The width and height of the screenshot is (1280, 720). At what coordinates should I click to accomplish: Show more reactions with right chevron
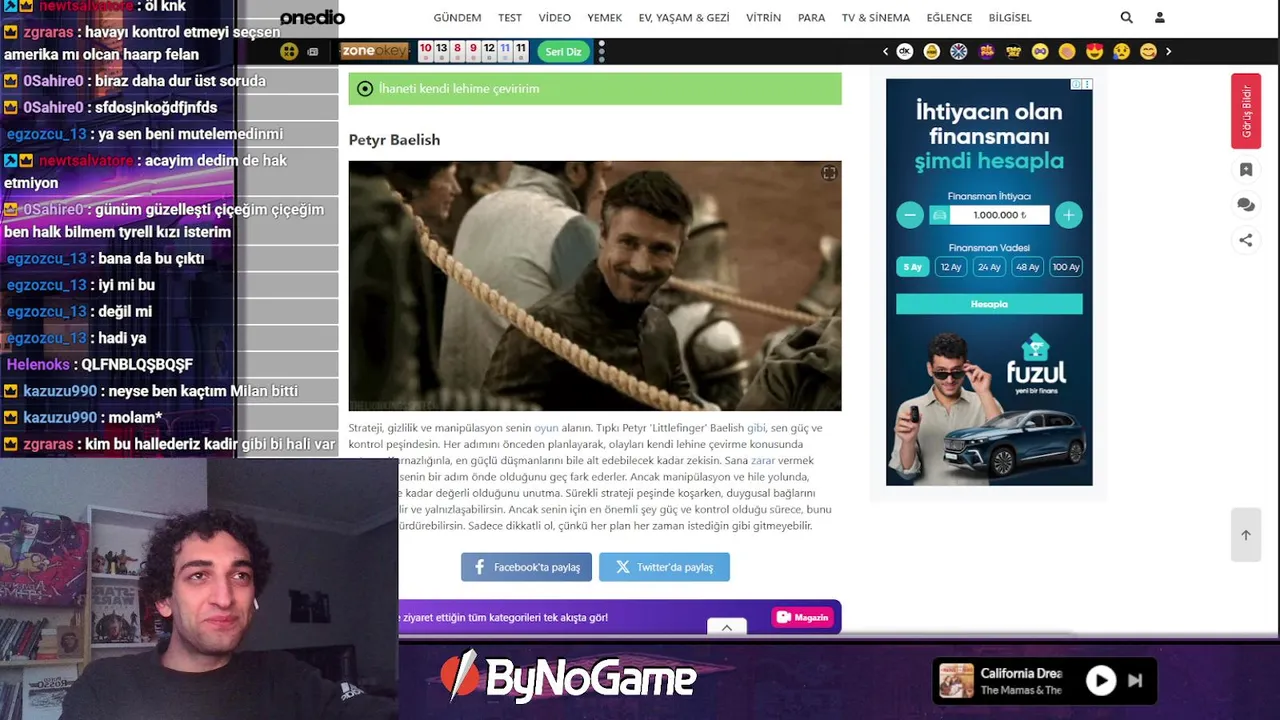click(x=1168, y=51)
